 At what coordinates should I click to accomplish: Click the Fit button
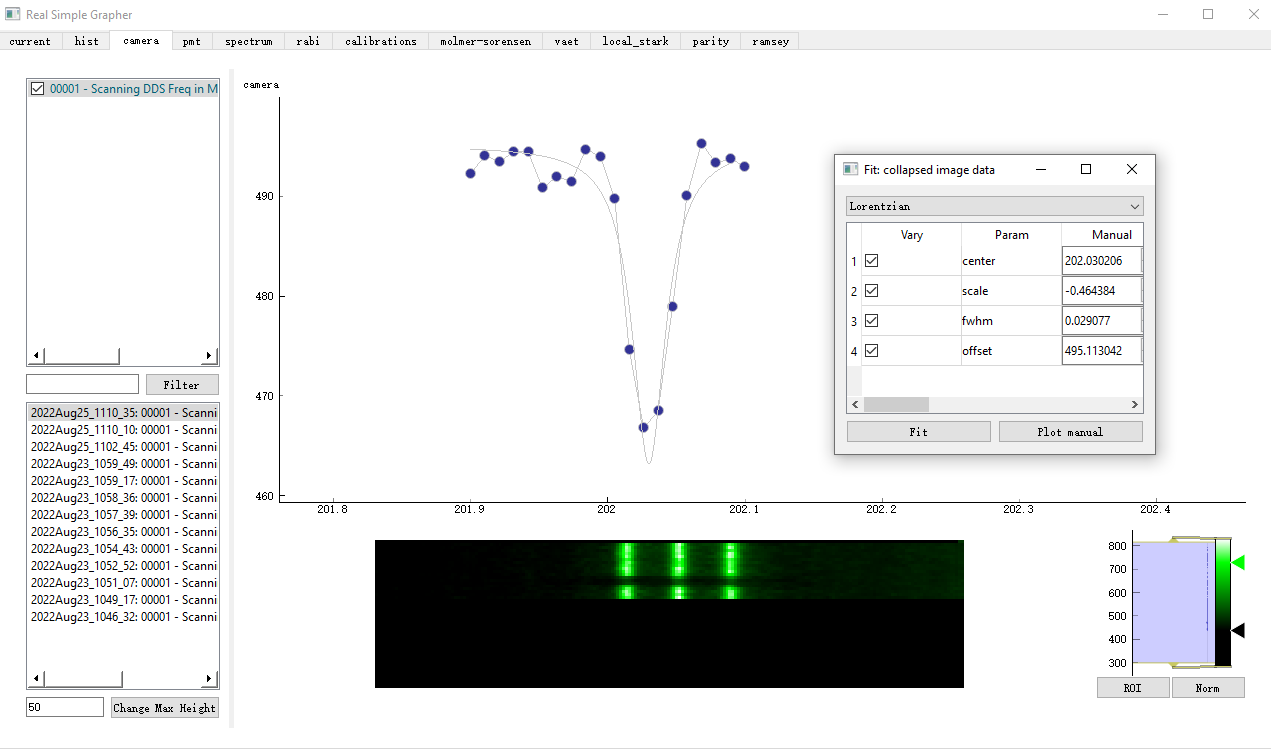point(918,432)
